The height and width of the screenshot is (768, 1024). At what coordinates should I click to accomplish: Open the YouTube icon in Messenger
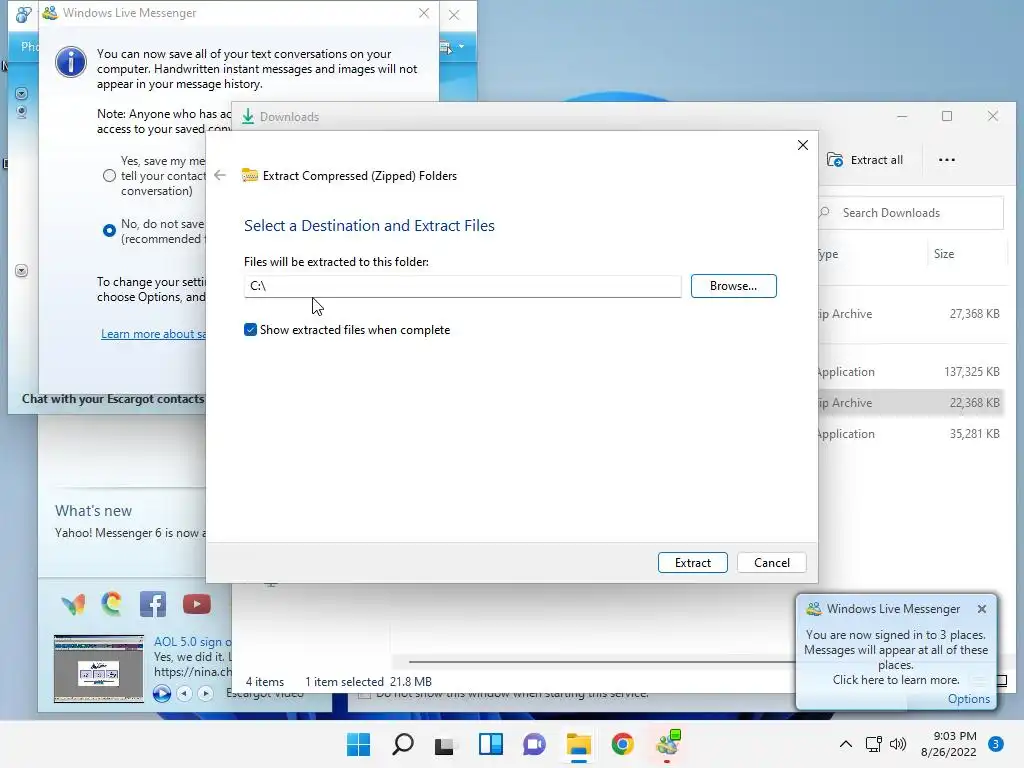coord(197,604)
